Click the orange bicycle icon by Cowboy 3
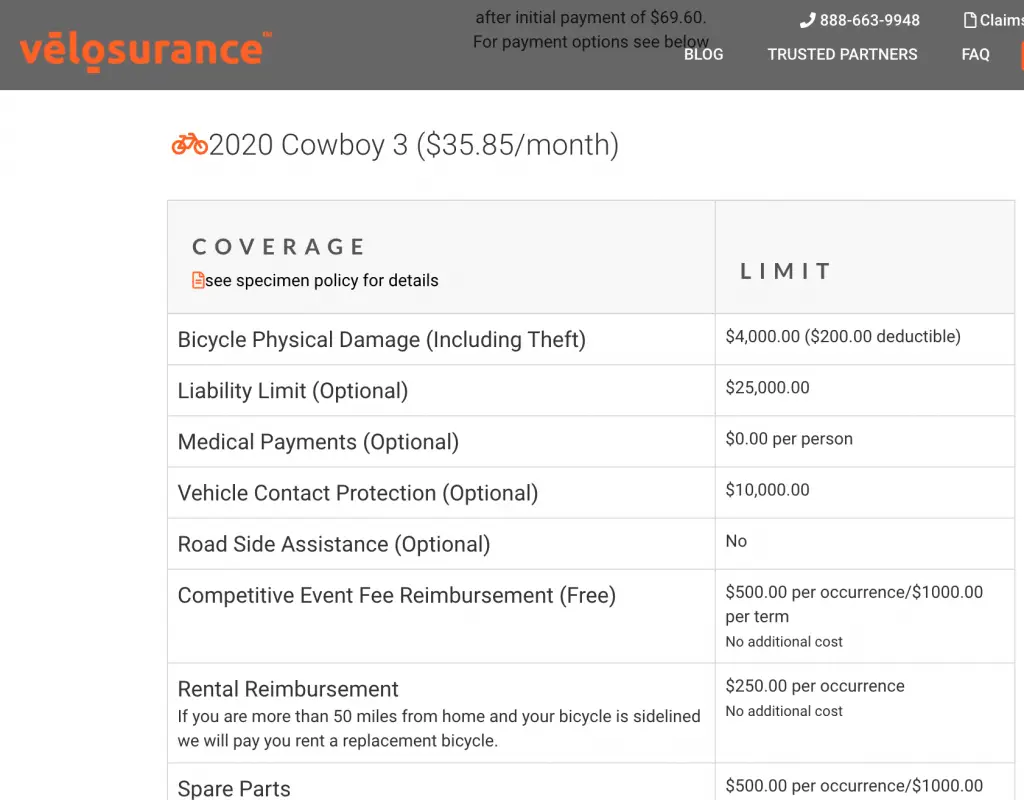This screenshot has height=800, width=1024. coord(189,144)
